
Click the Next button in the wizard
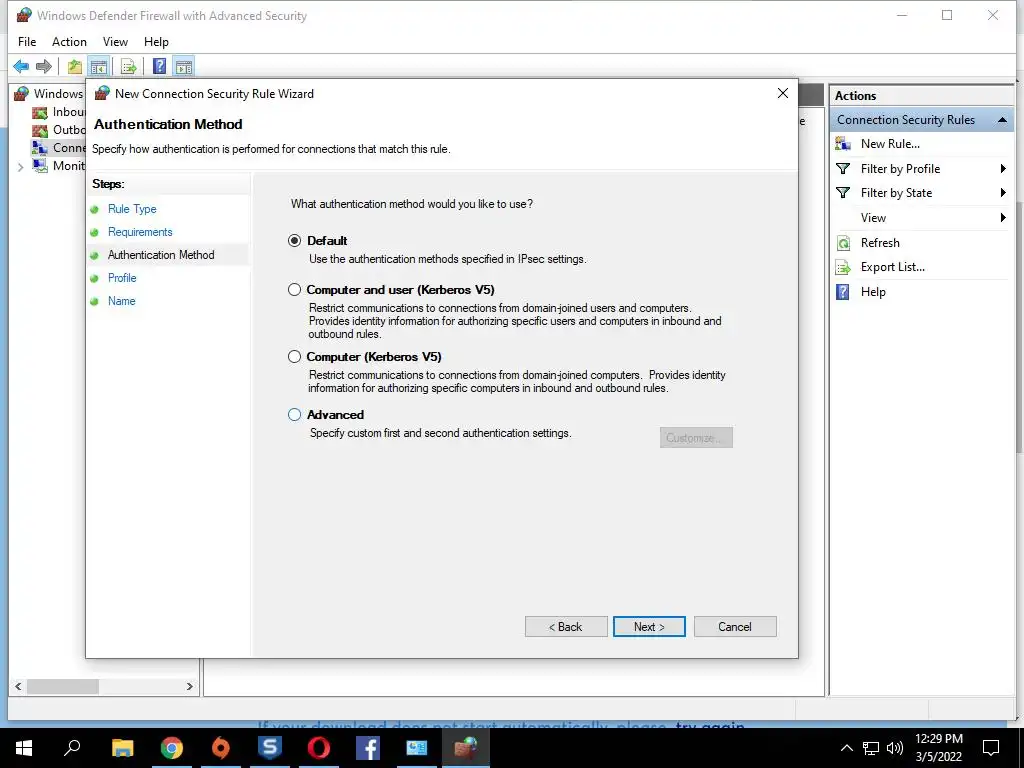coord(649,627)
